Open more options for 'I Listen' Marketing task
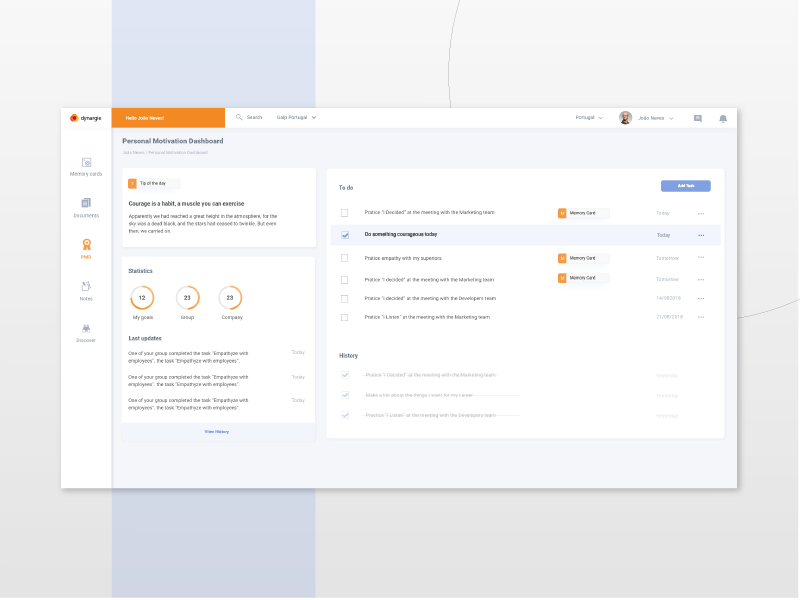This screenshot has width=800, height=600. coord(701,317)
